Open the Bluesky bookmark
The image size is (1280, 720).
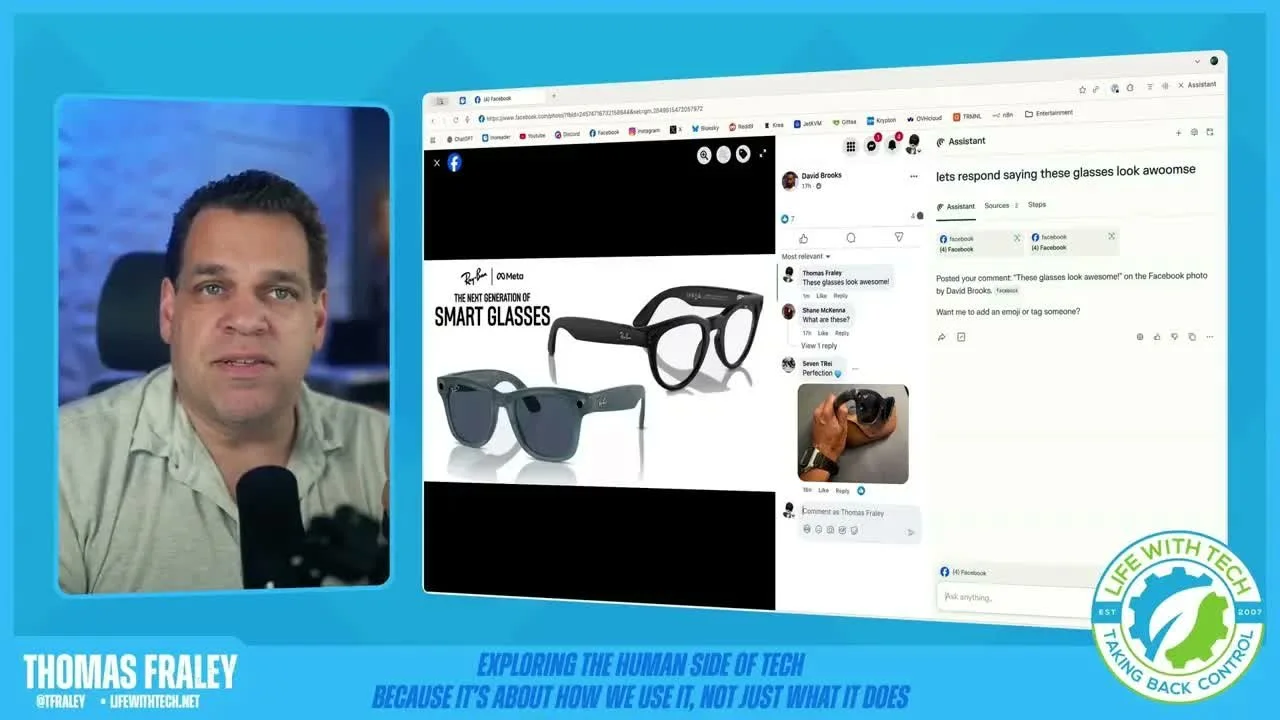(706, 128)
